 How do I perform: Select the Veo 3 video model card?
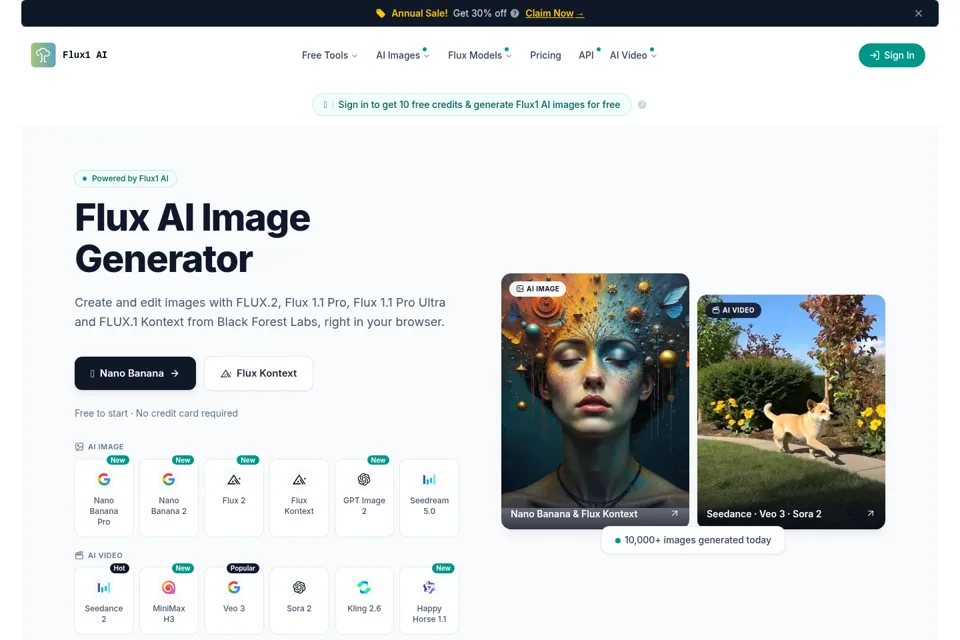(x=234, y=601)
